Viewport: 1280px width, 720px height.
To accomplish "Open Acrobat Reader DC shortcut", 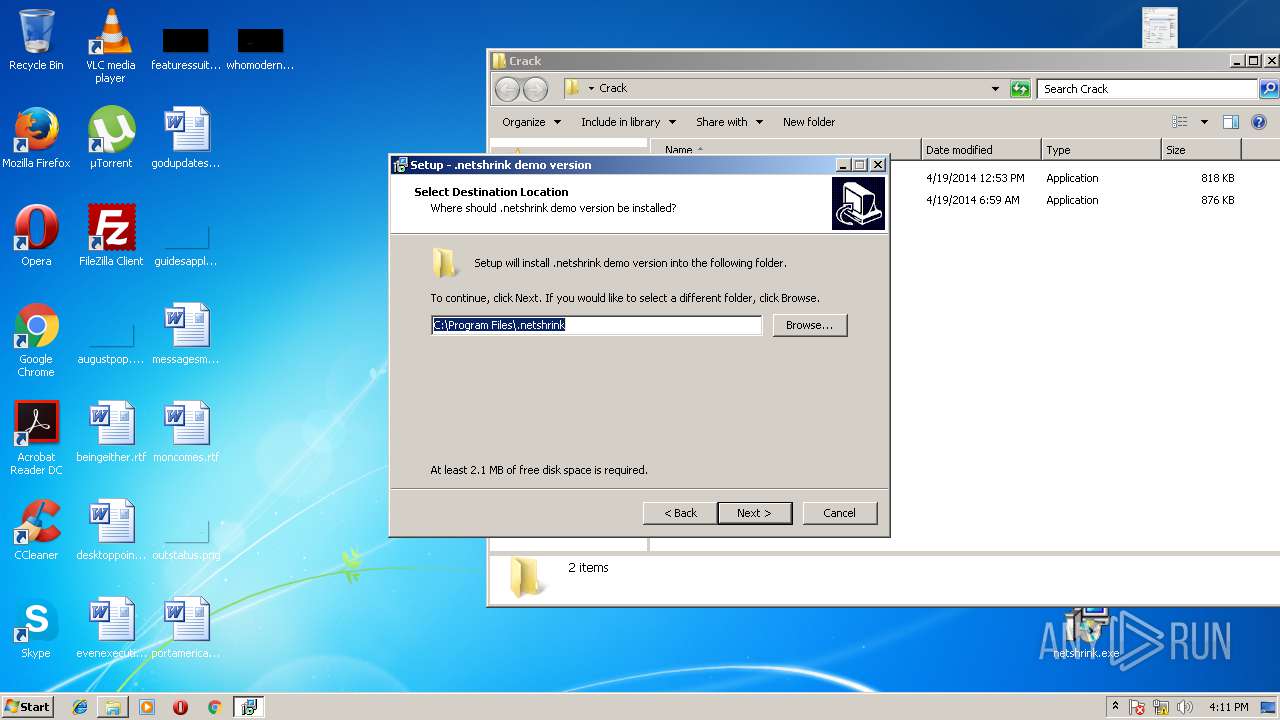I will click(36, 438).
